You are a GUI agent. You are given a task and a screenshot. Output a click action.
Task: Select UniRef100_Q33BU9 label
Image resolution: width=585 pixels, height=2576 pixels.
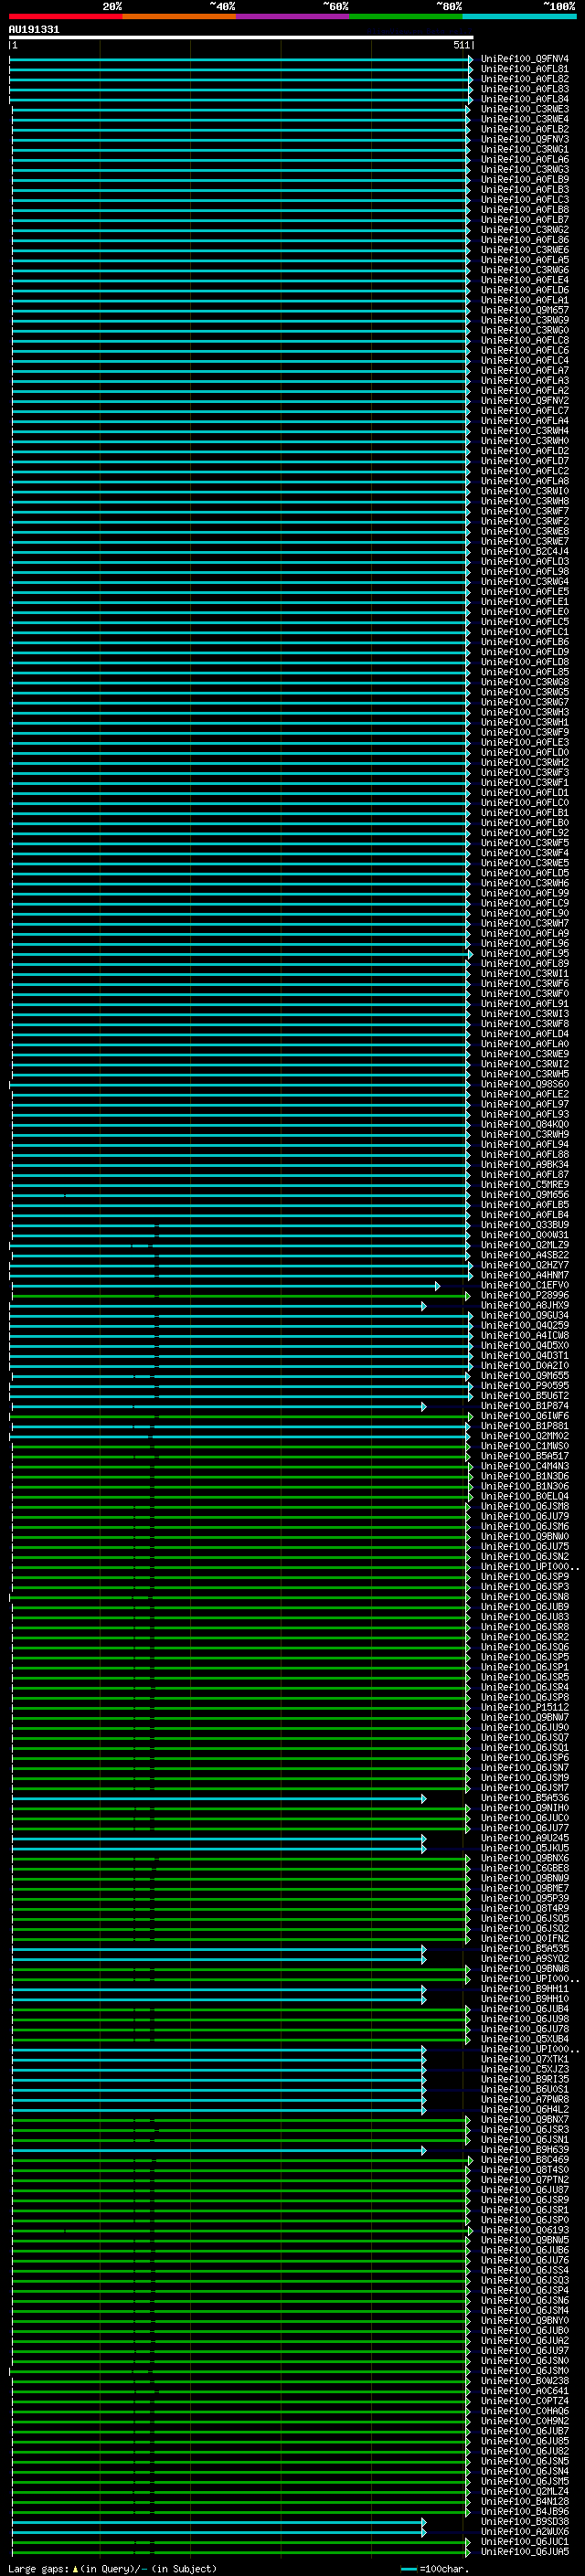coord(525,1225)
